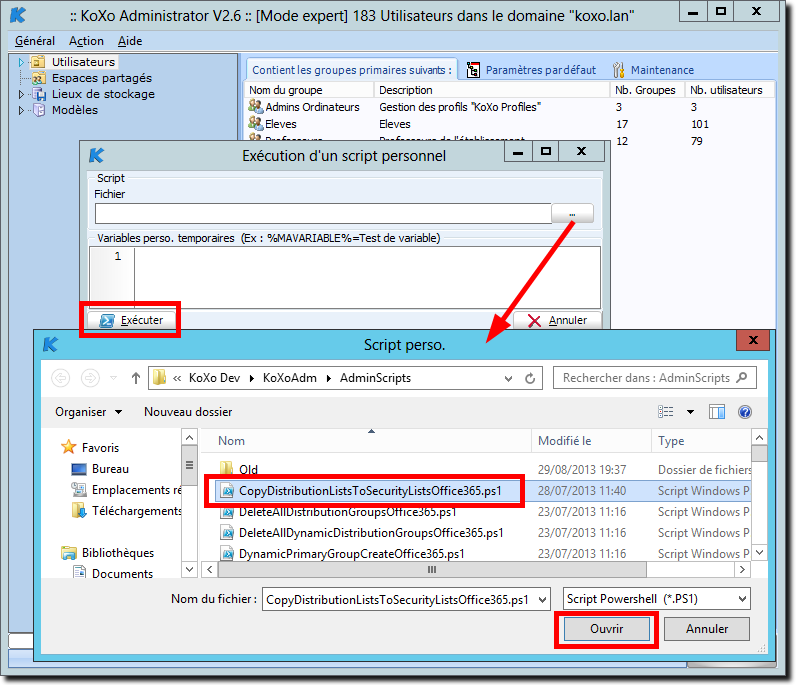Screen dimensions: 796x685
Task: Open the view options dropdown arrow
Action: click(x=690, y=412)
